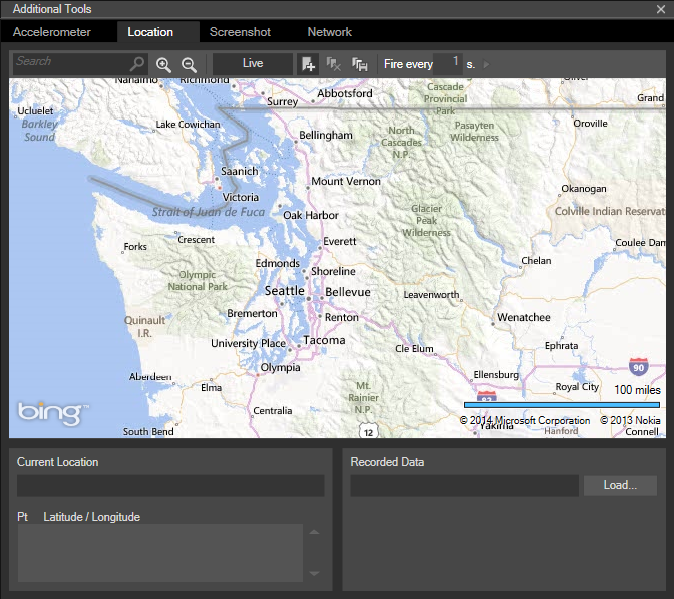Click Aberdeen on the map
This screenshot has width=674, height=599.
pyautogui.click(x=150, y=377)
